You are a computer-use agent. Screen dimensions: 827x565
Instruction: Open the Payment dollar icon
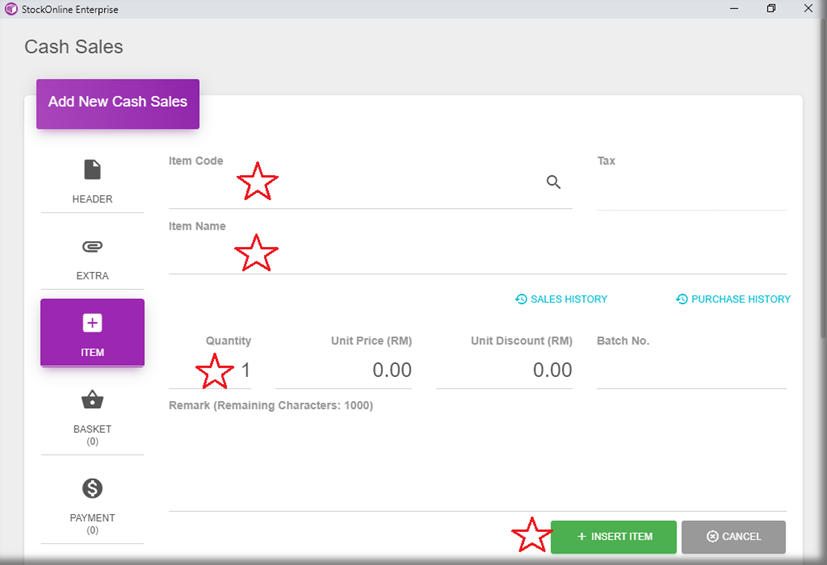(x=92, y=488)
